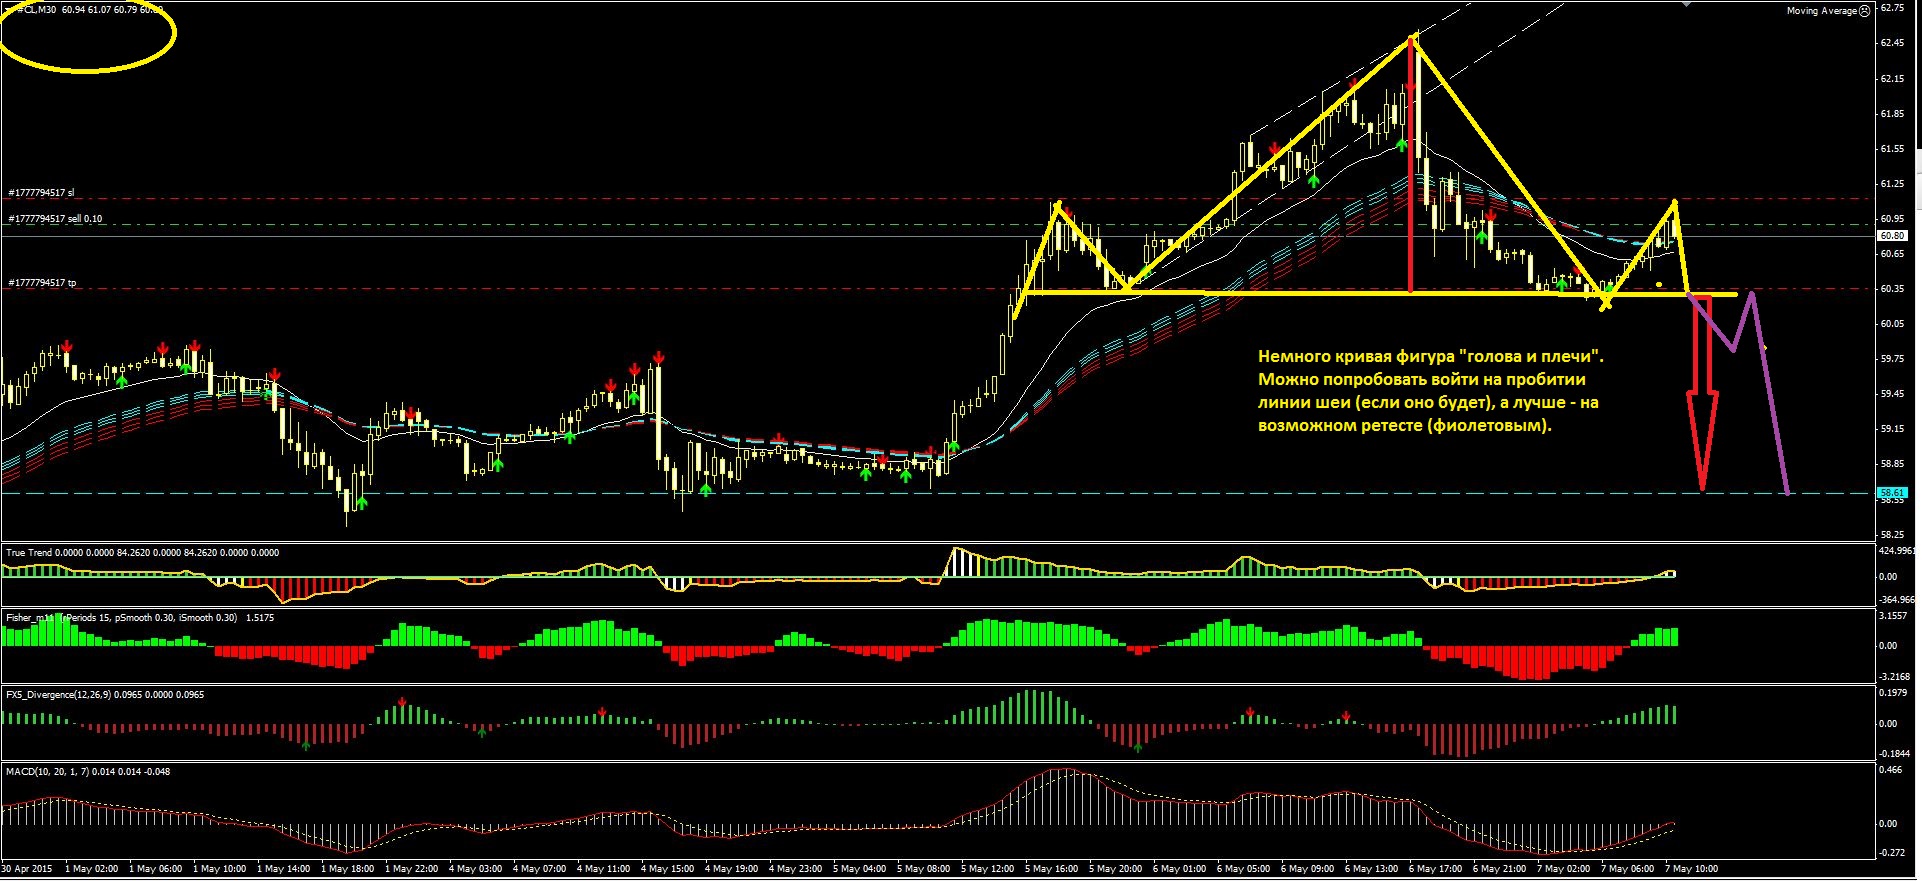
Task: Click the 5 May 04:00 time label
Action: (x=859, y=869)
